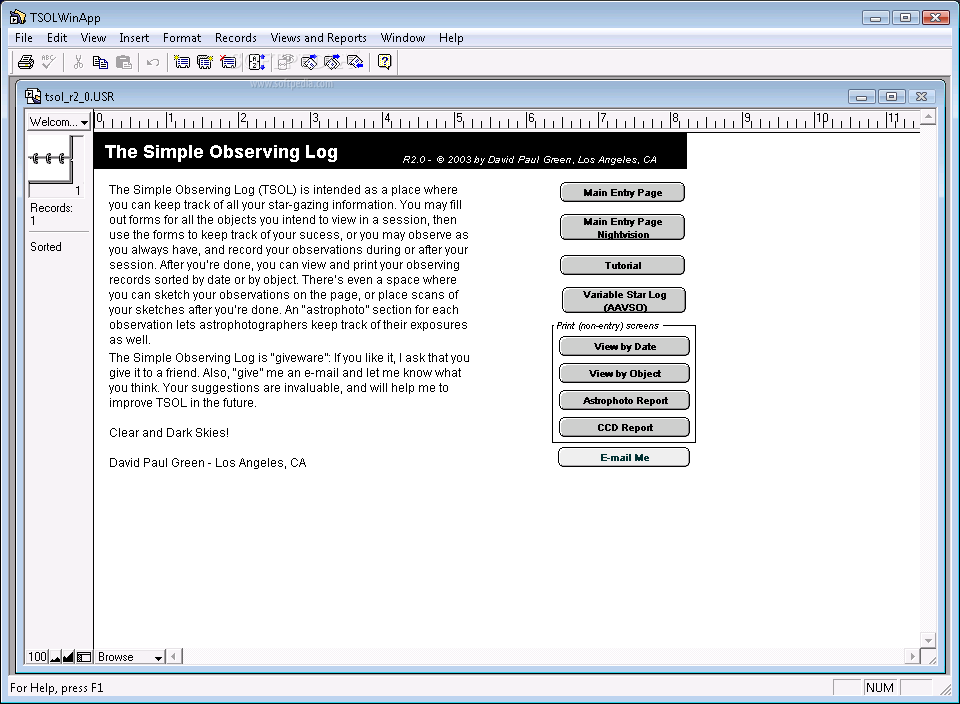Click the third record-set icon before Help
960x704 pixels.
[x=355, y=62]
